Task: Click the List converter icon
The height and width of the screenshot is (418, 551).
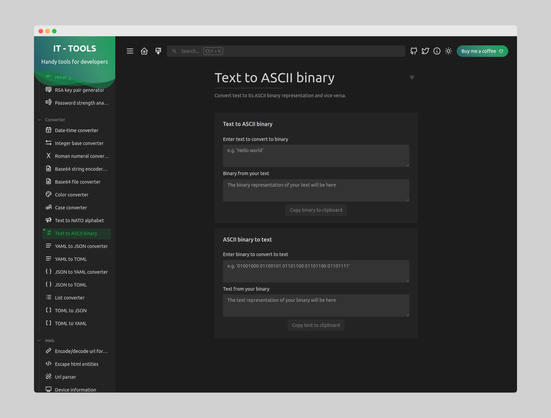Action: (48, 298)
